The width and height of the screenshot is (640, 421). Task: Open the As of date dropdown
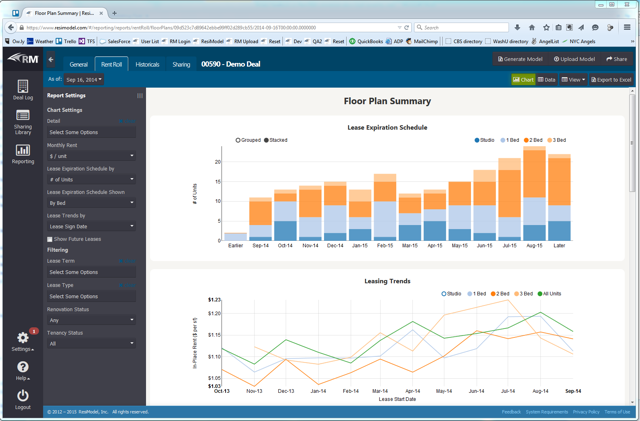click(x=84, y=79)
